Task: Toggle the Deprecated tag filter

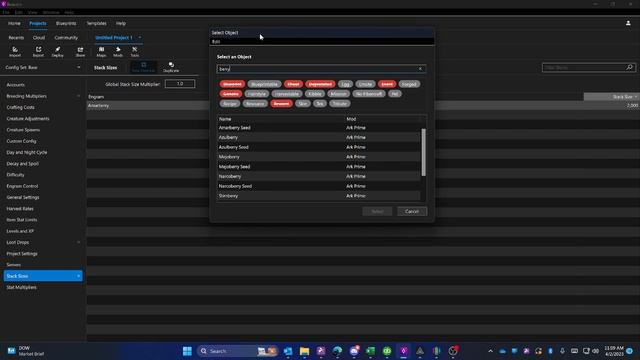Action: [x=320, y=84]
